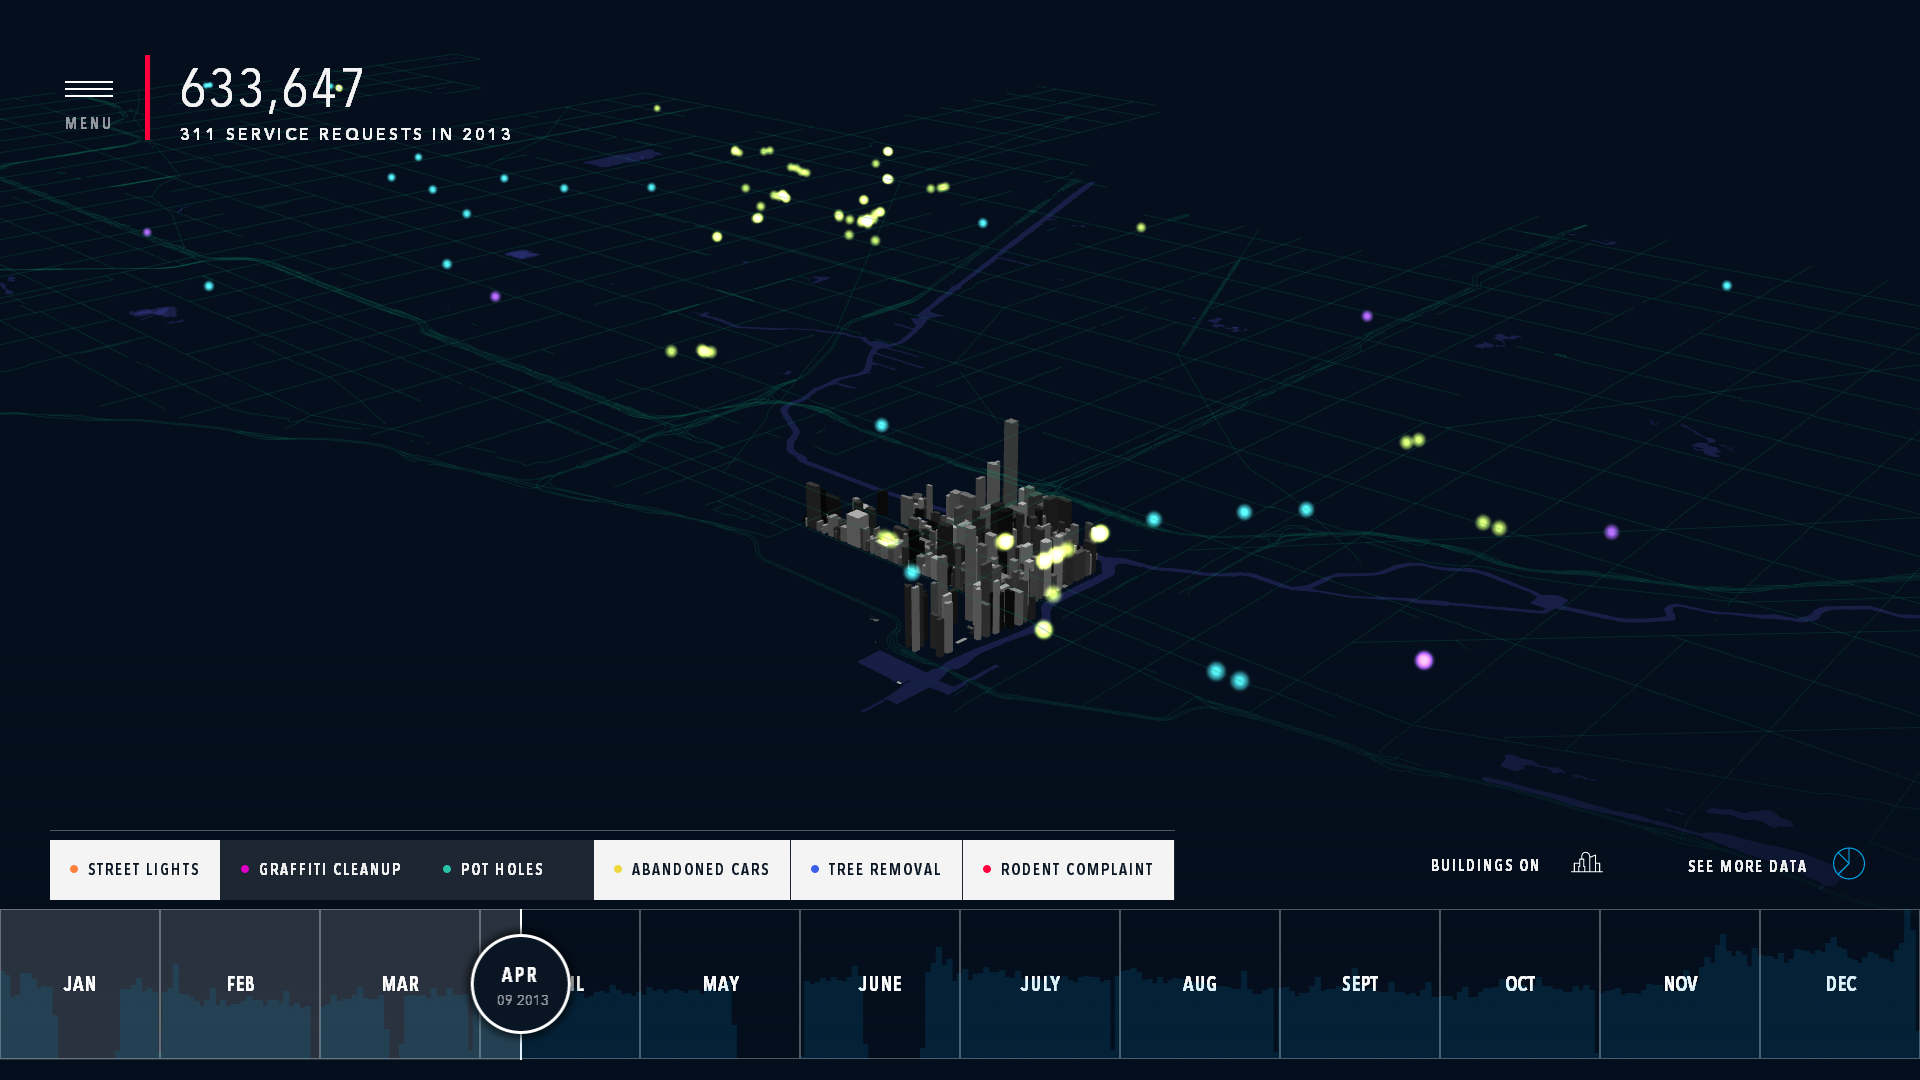Jump to JULY on timeline
Screen dimensions: 1920x1080
coord(1040,984)
